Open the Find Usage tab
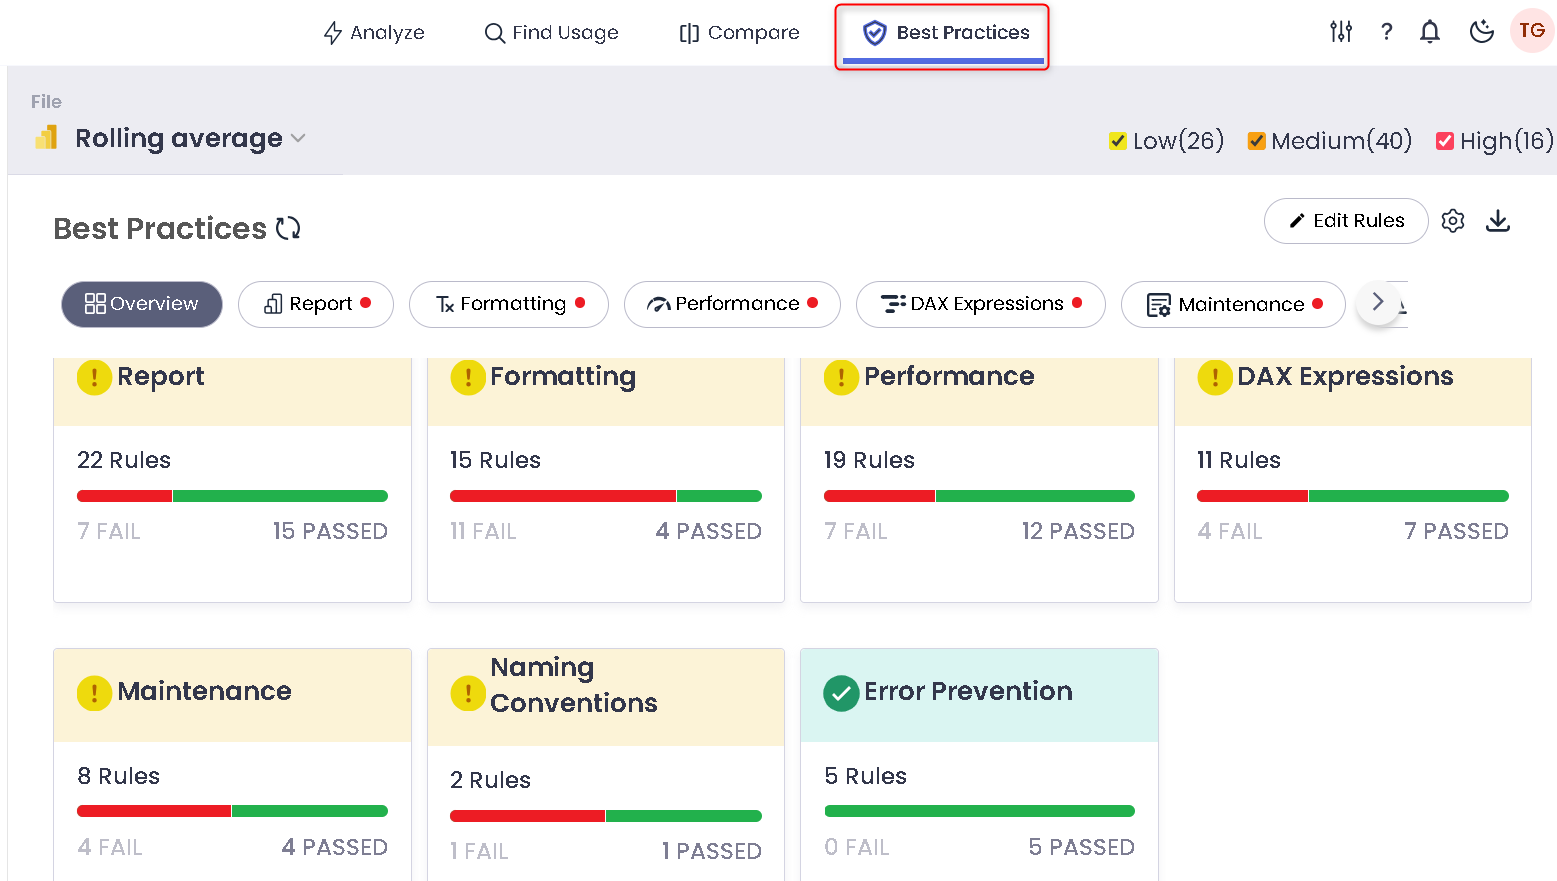 [551, 33]
